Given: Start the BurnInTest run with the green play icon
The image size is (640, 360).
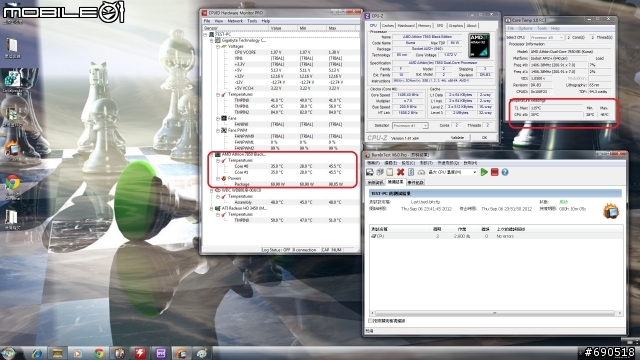Looking at the screenshot, I should [484, 172].
